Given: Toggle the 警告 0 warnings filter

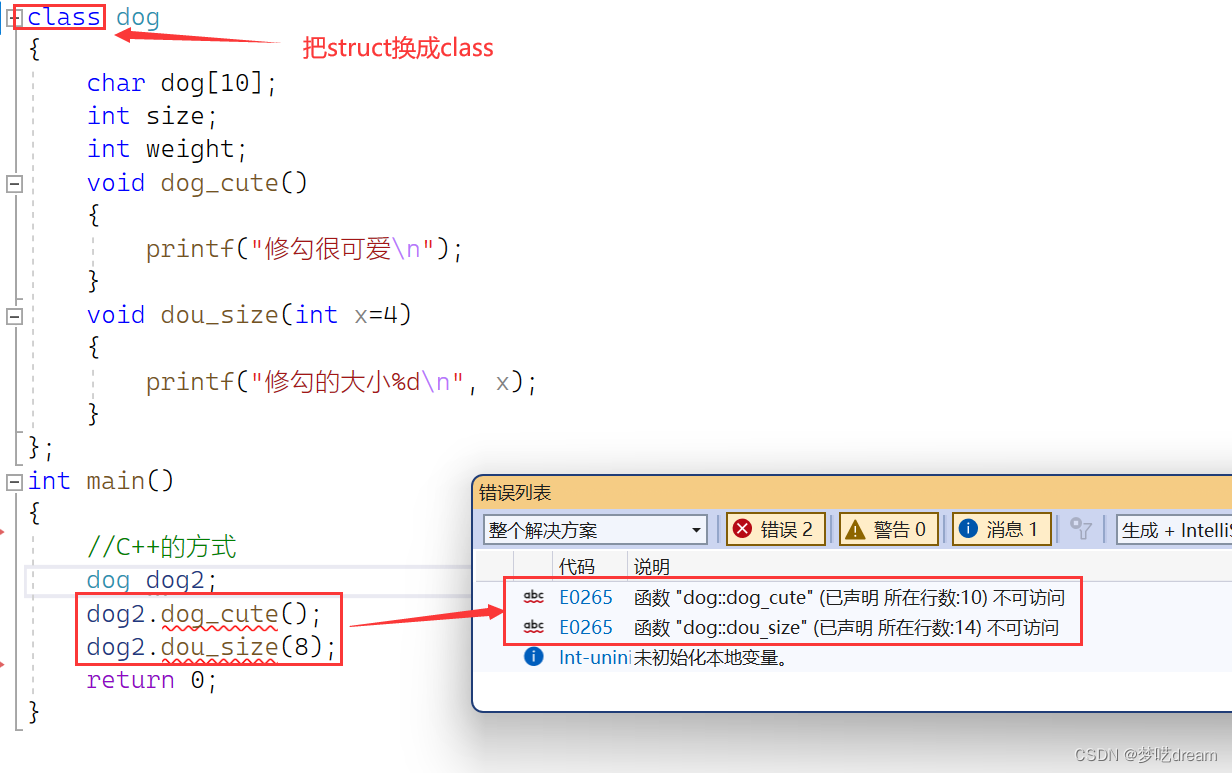Looking at the screenshot, I should coord(889,529).
